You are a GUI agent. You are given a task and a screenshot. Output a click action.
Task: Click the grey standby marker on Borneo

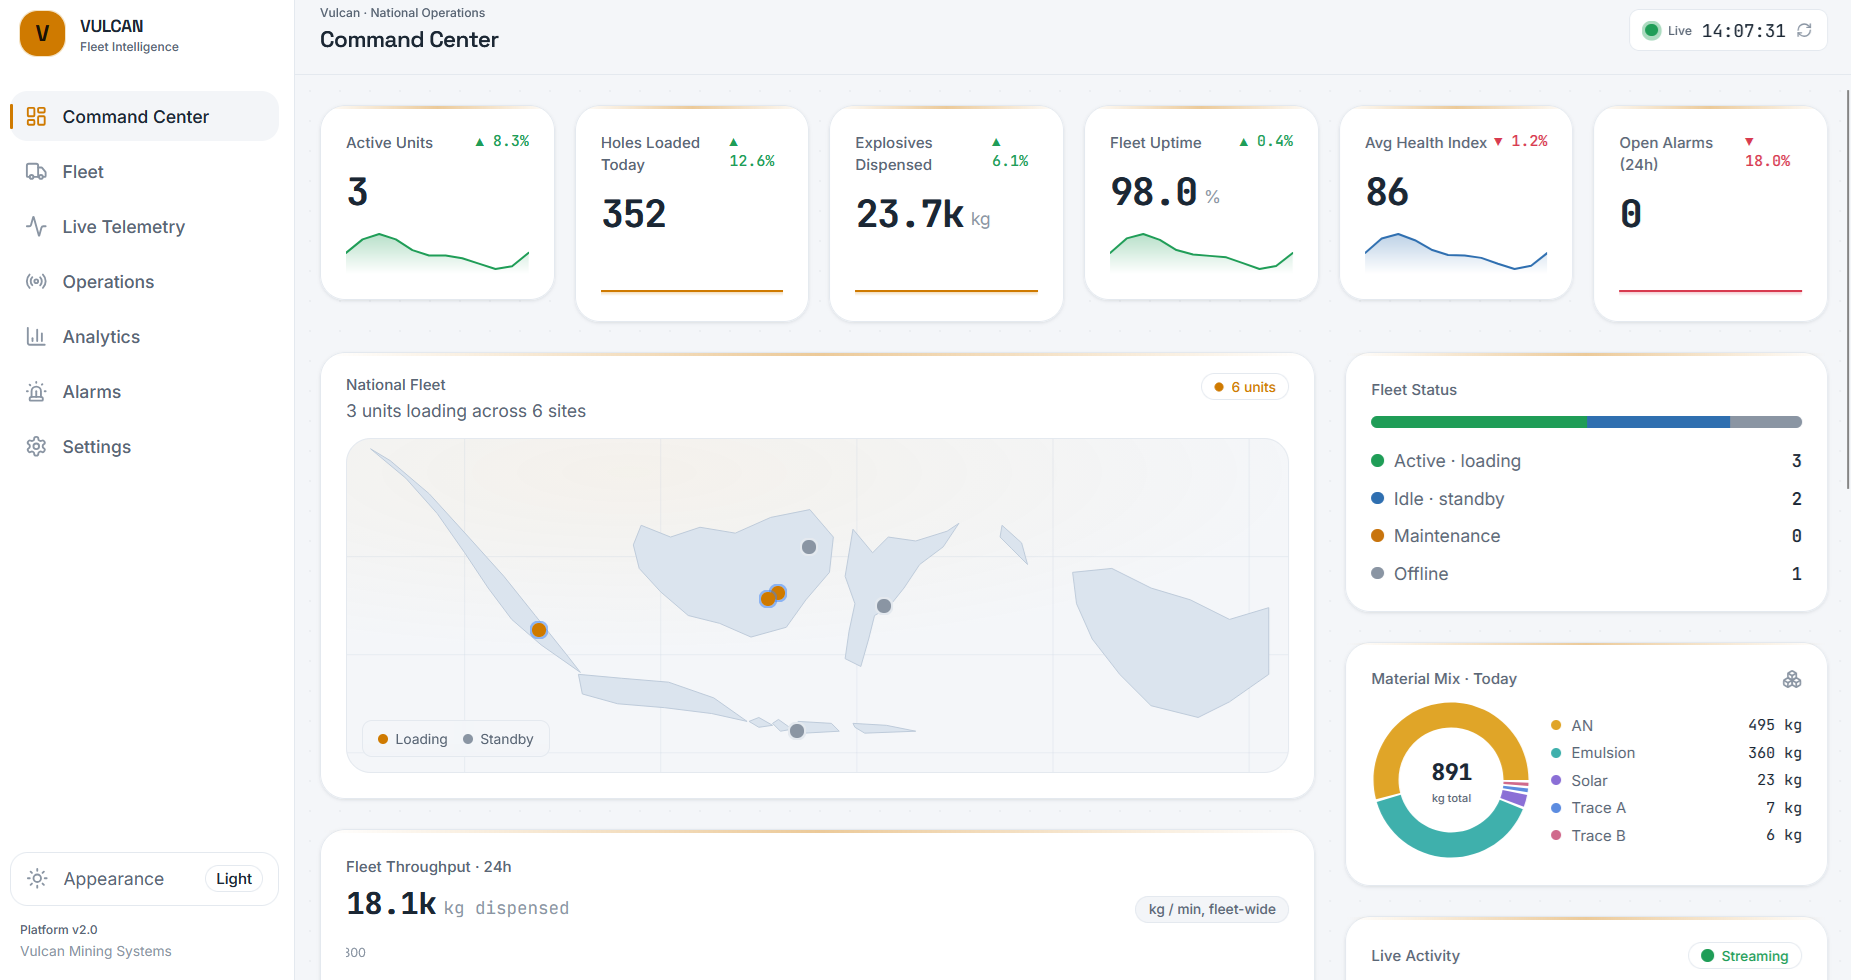coord(809,547)
